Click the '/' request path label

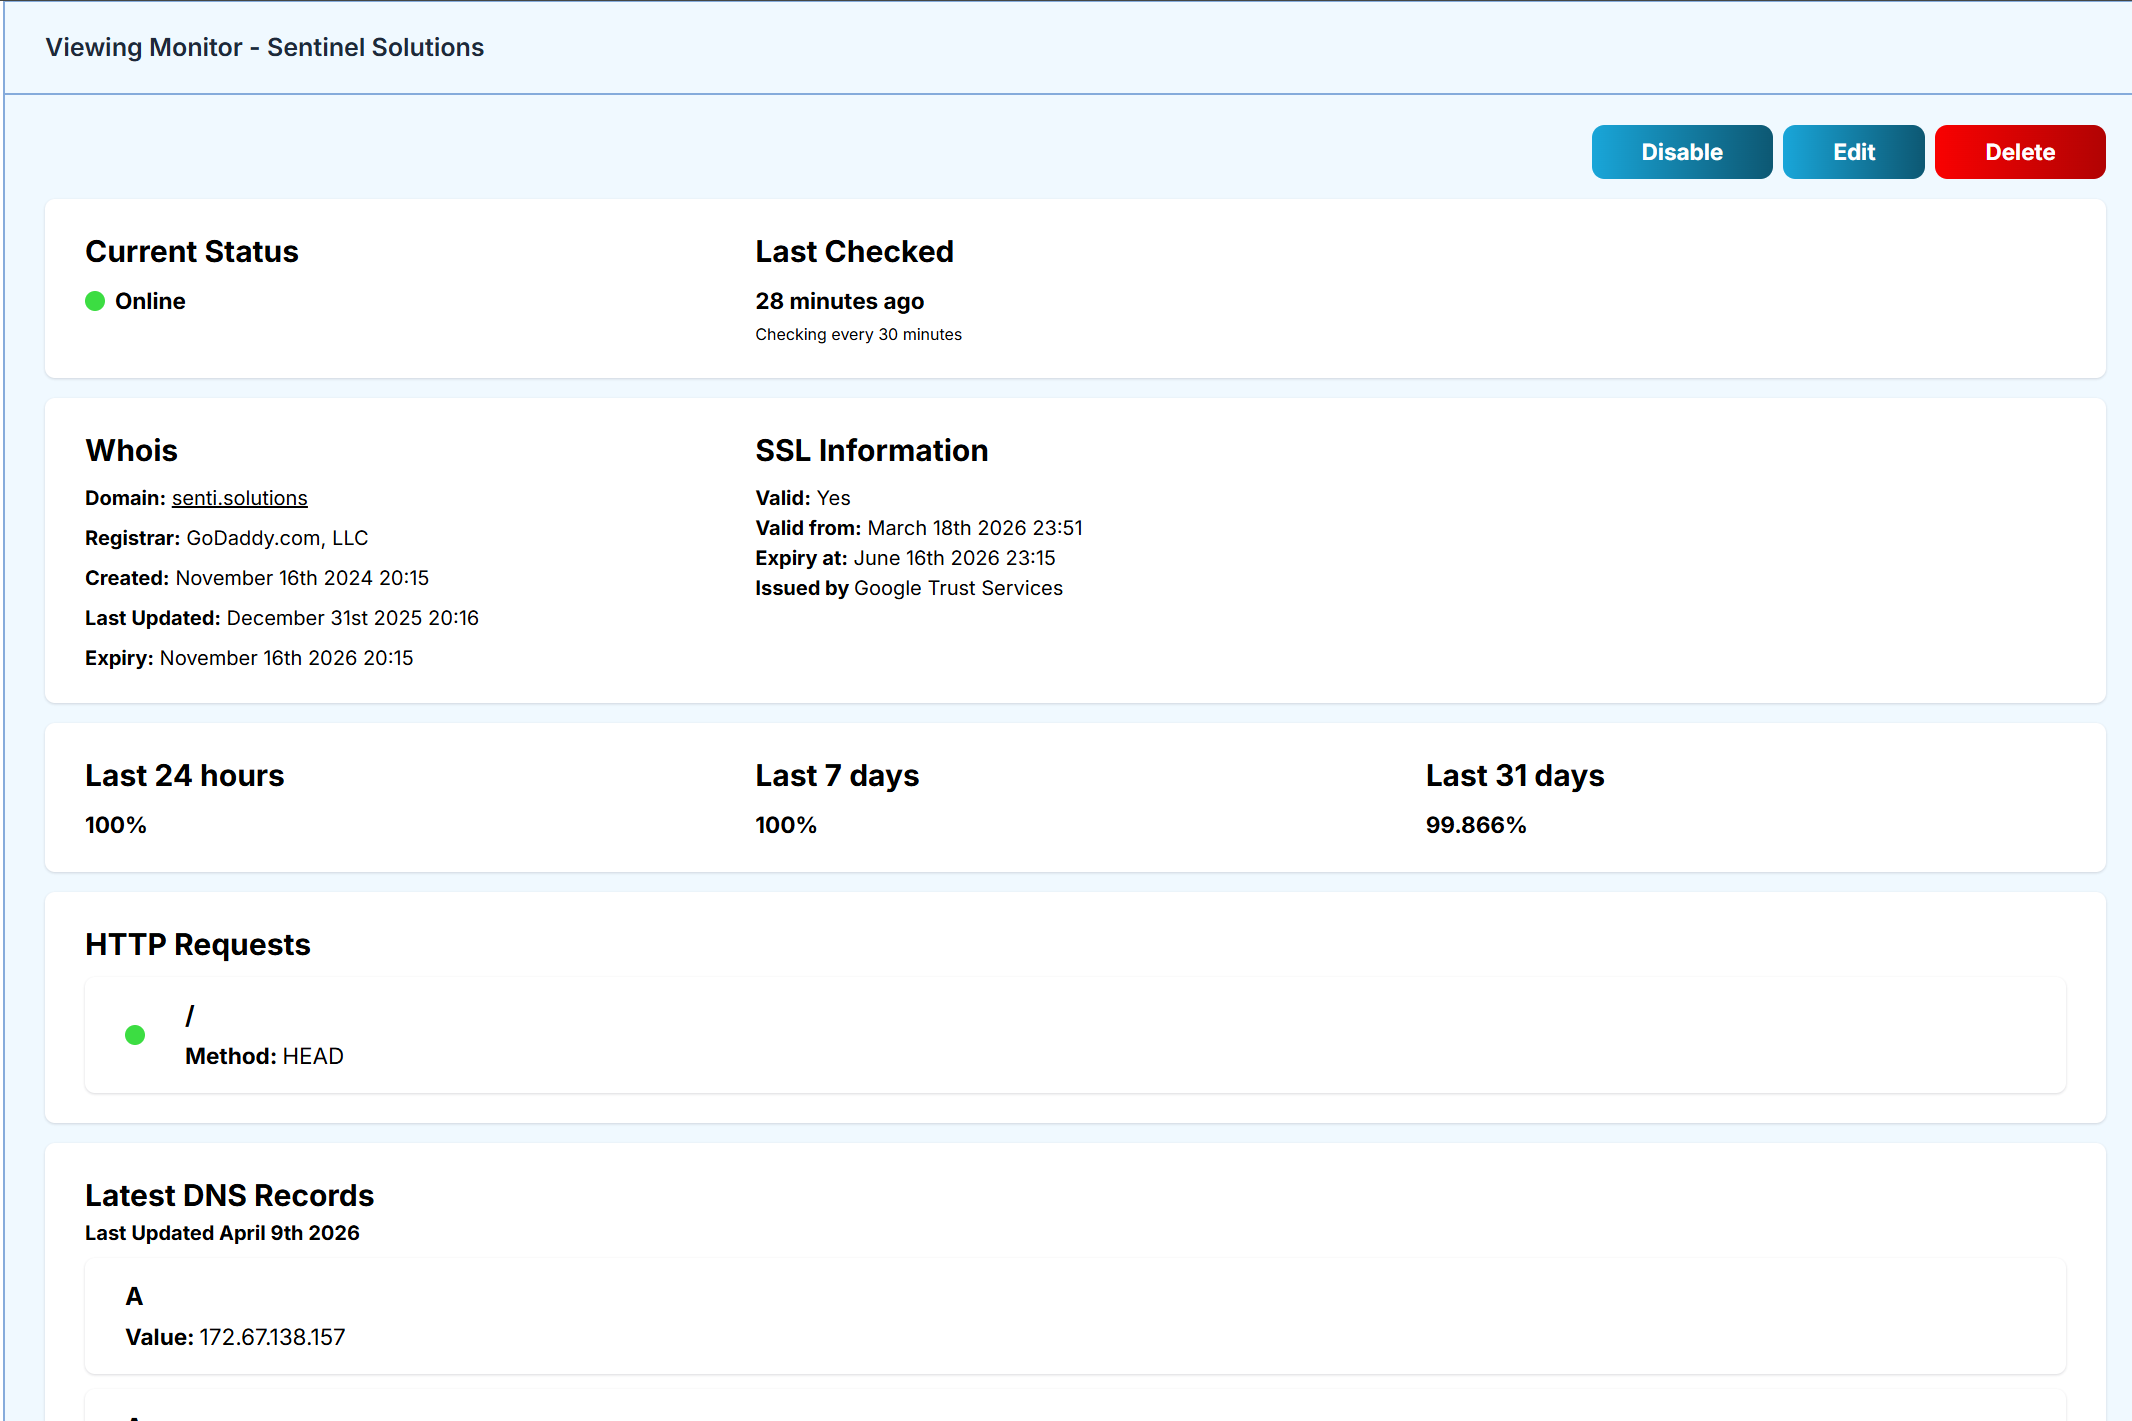tap(190, 1014)
